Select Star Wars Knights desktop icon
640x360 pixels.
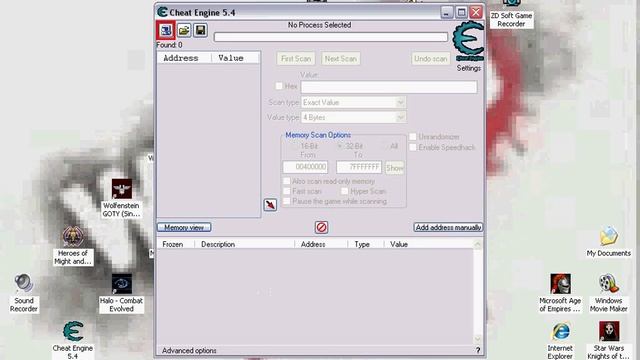pos(609,341)
